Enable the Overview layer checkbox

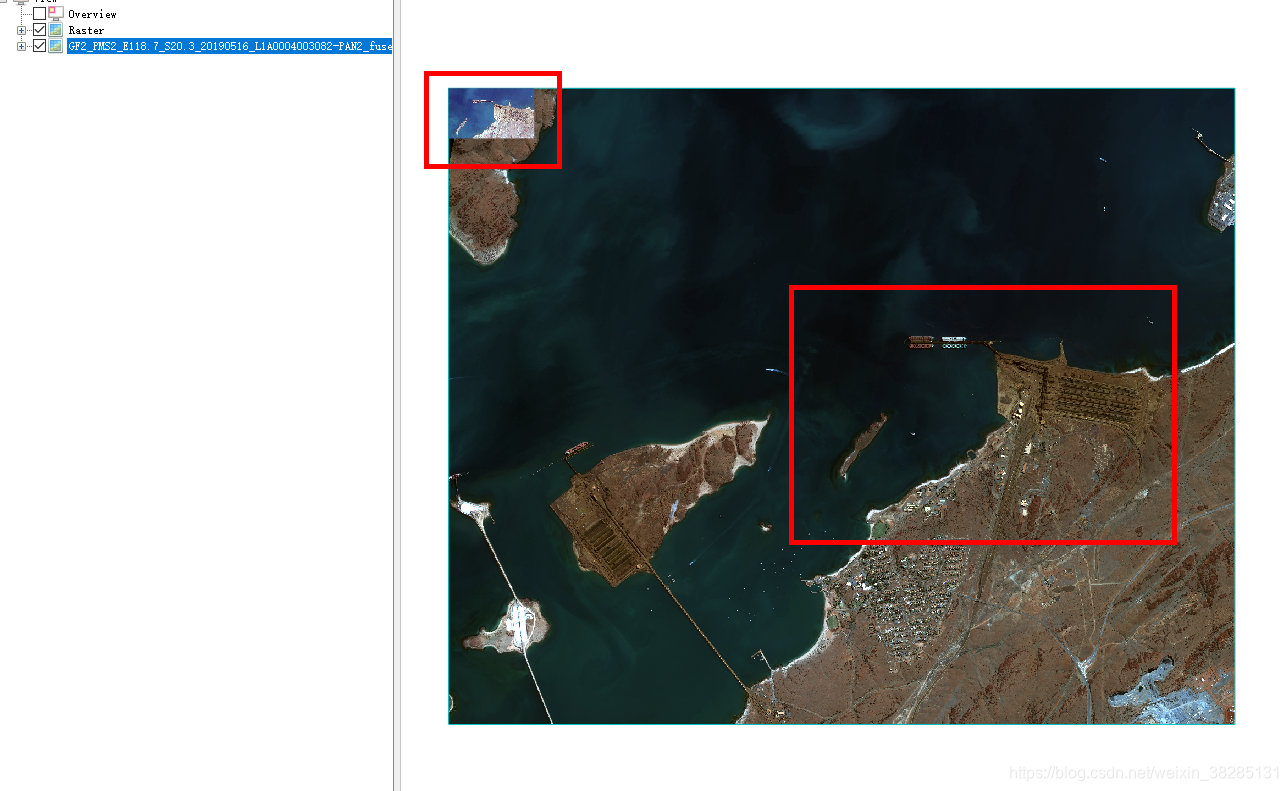[x=39, y=14]
